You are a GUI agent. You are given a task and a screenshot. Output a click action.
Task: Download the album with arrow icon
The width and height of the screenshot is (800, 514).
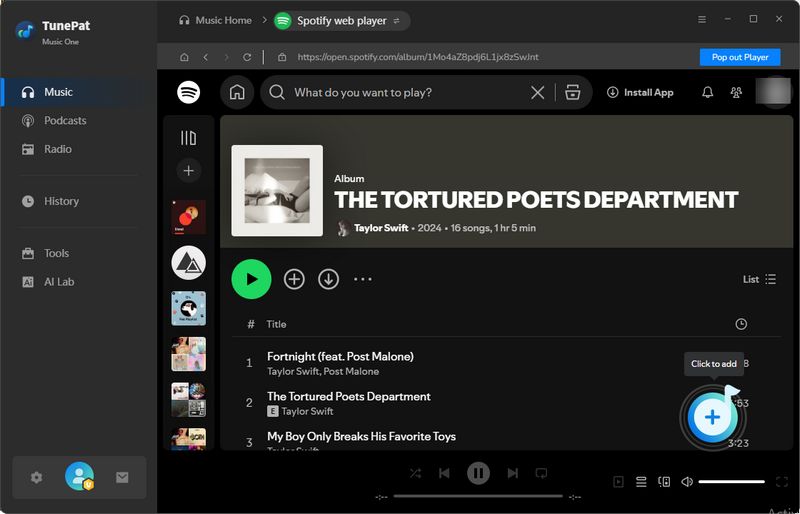click(x=328, y=279)
